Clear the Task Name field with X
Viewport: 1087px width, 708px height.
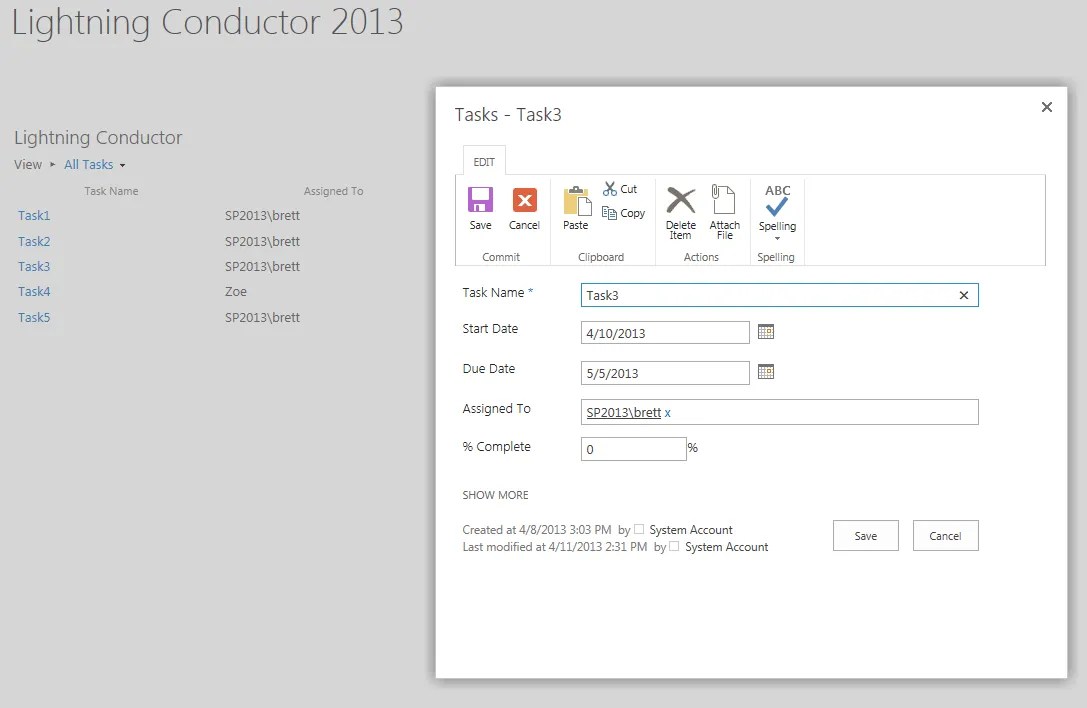point(964,295)
